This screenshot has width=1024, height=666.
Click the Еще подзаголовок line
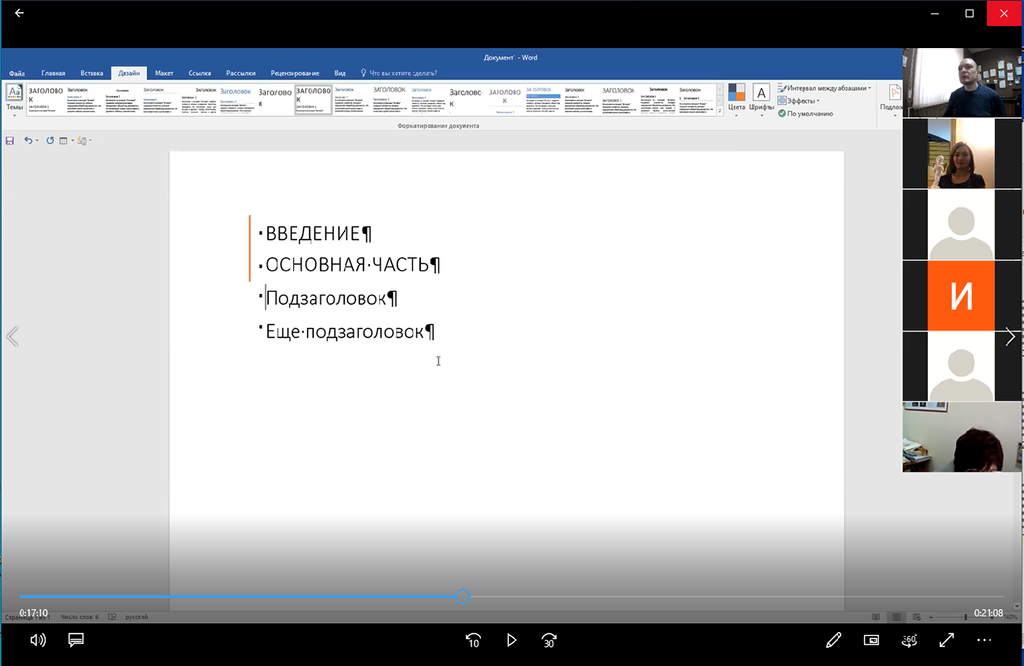pos(349,332)
